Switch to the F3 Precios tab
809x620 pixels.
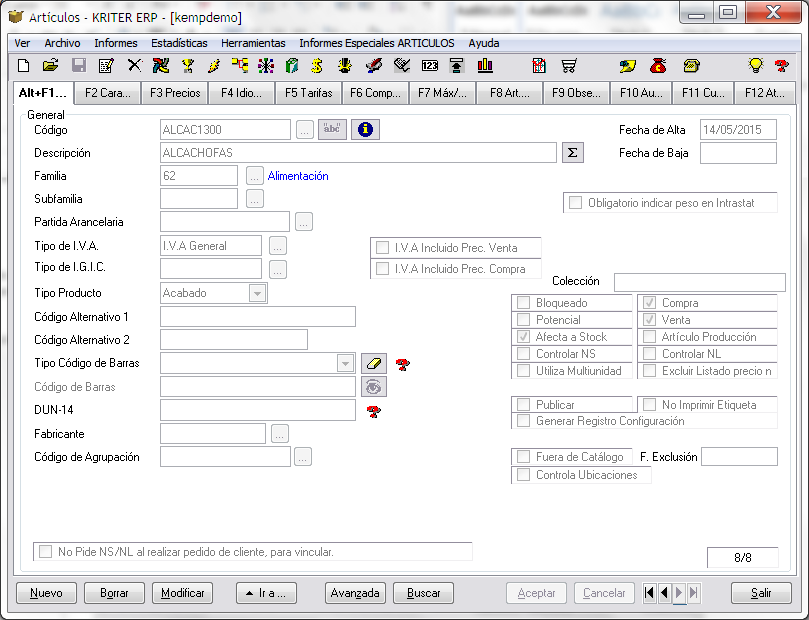[x=175, y=93]
